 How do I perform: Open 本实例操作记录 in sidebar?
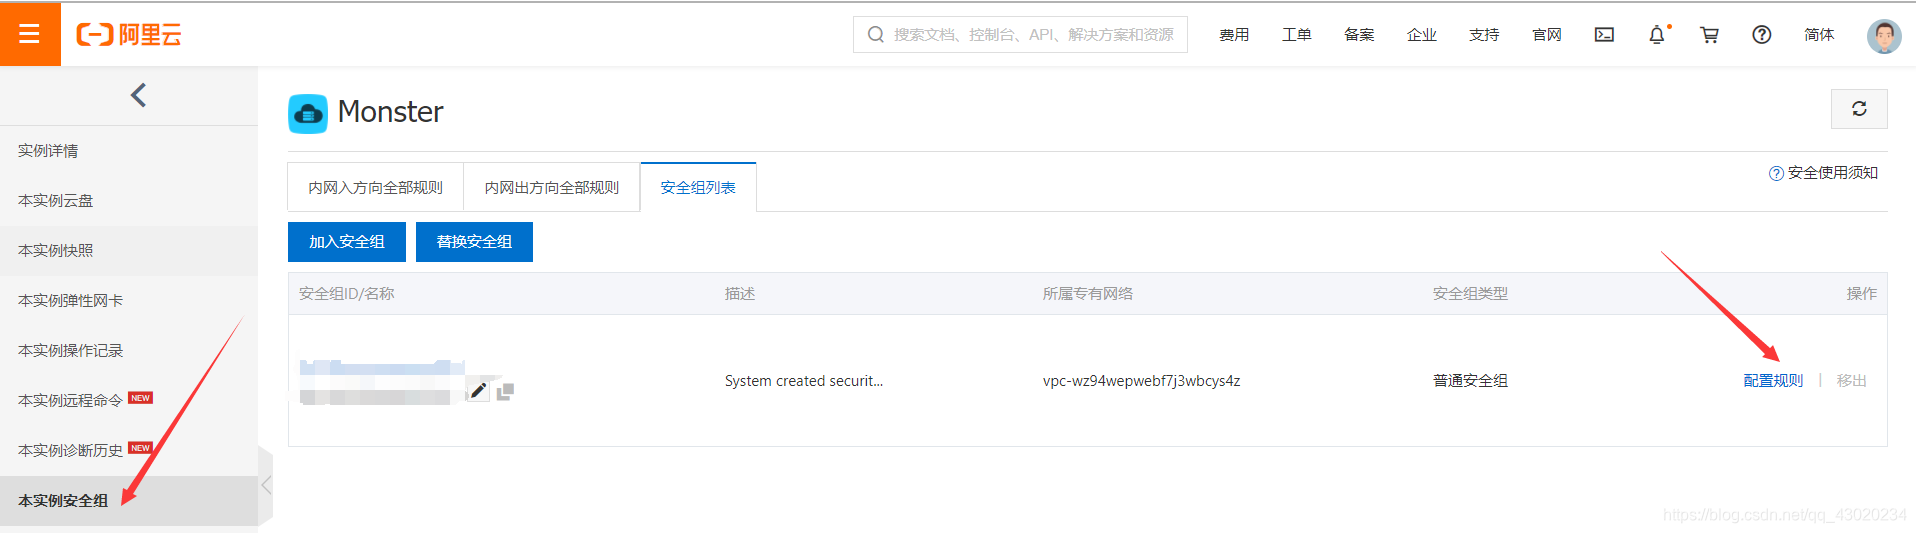click(129, 351)
